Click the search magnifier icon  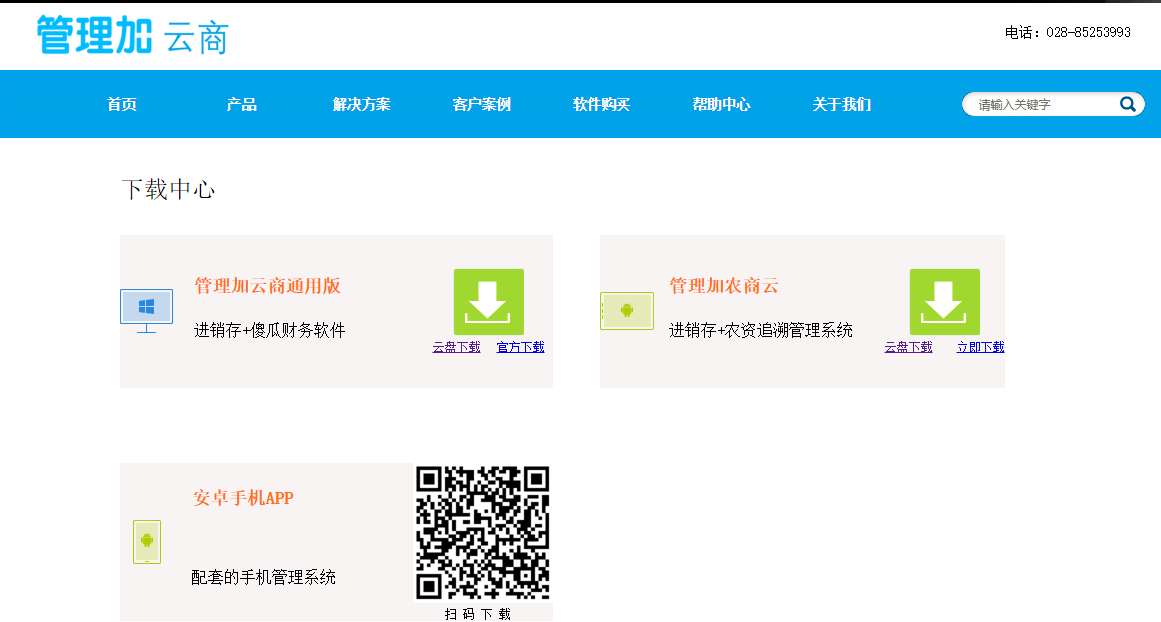tap(1127, 104)
